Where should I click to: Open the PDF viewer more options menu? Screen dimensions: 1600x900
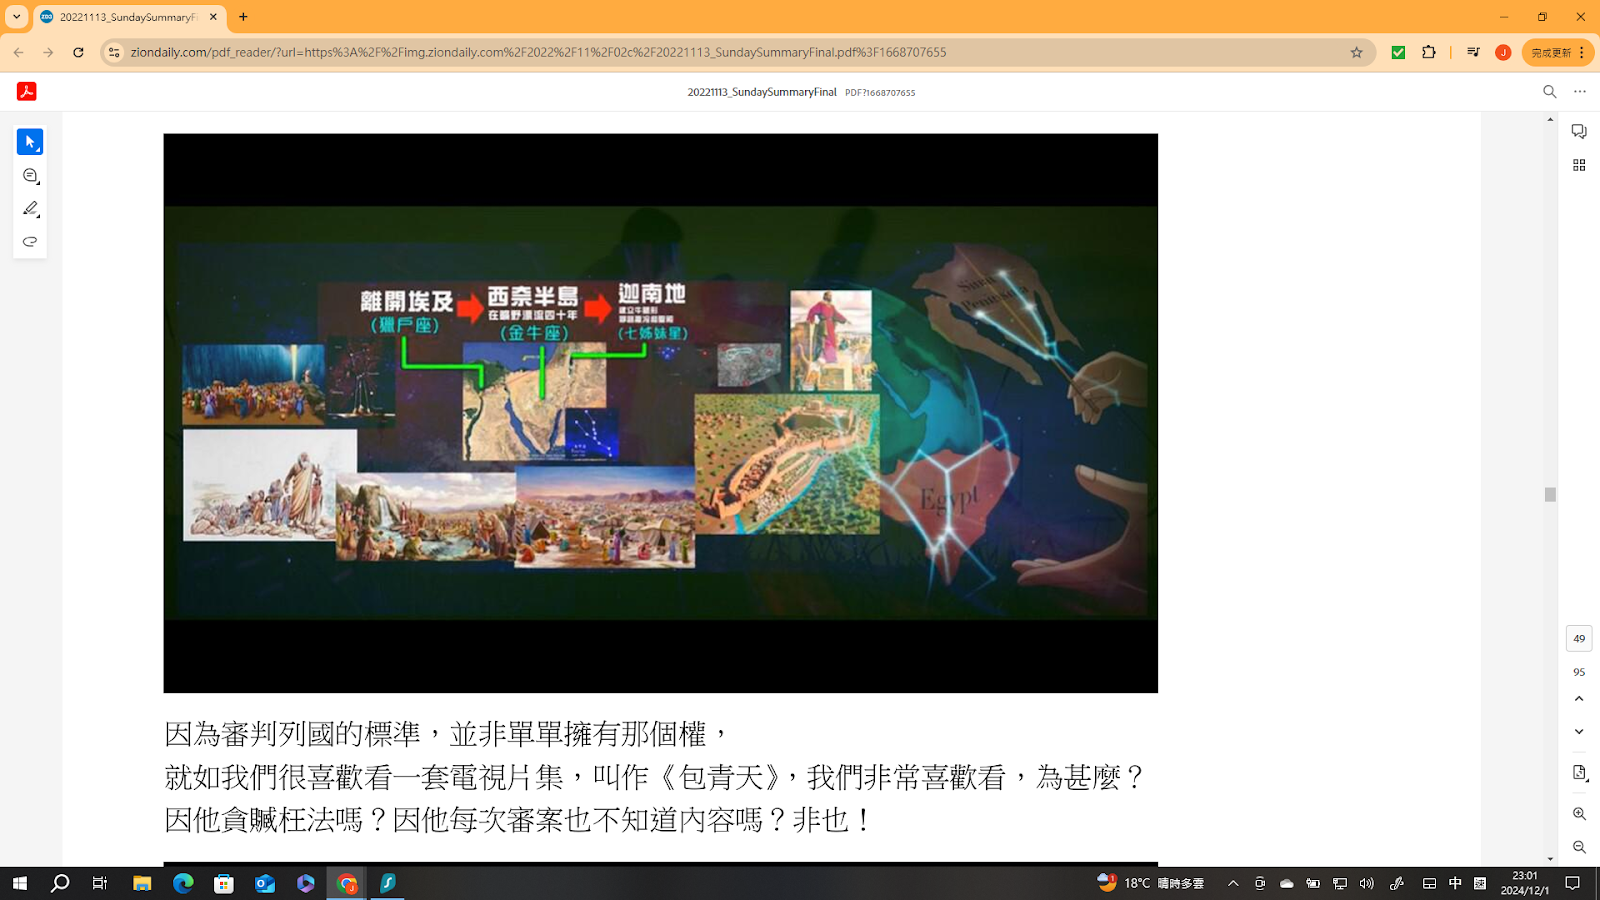1580,91
